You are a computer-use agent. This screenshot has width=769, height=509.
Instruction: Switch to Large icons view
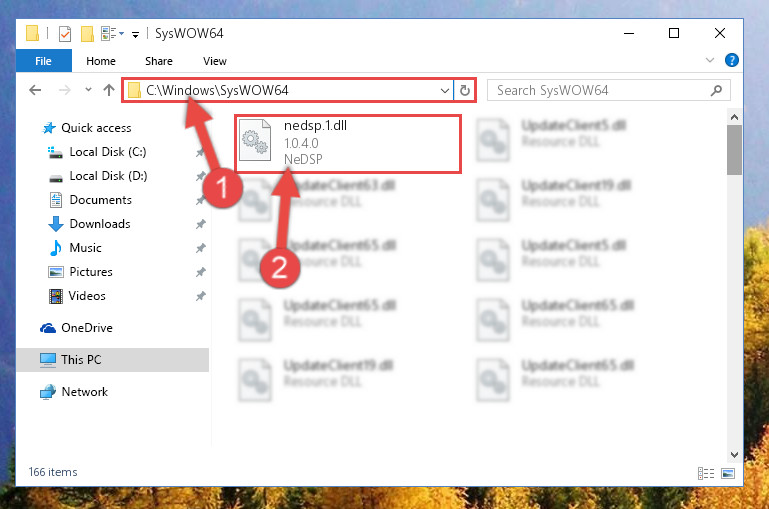click(728, 473)
